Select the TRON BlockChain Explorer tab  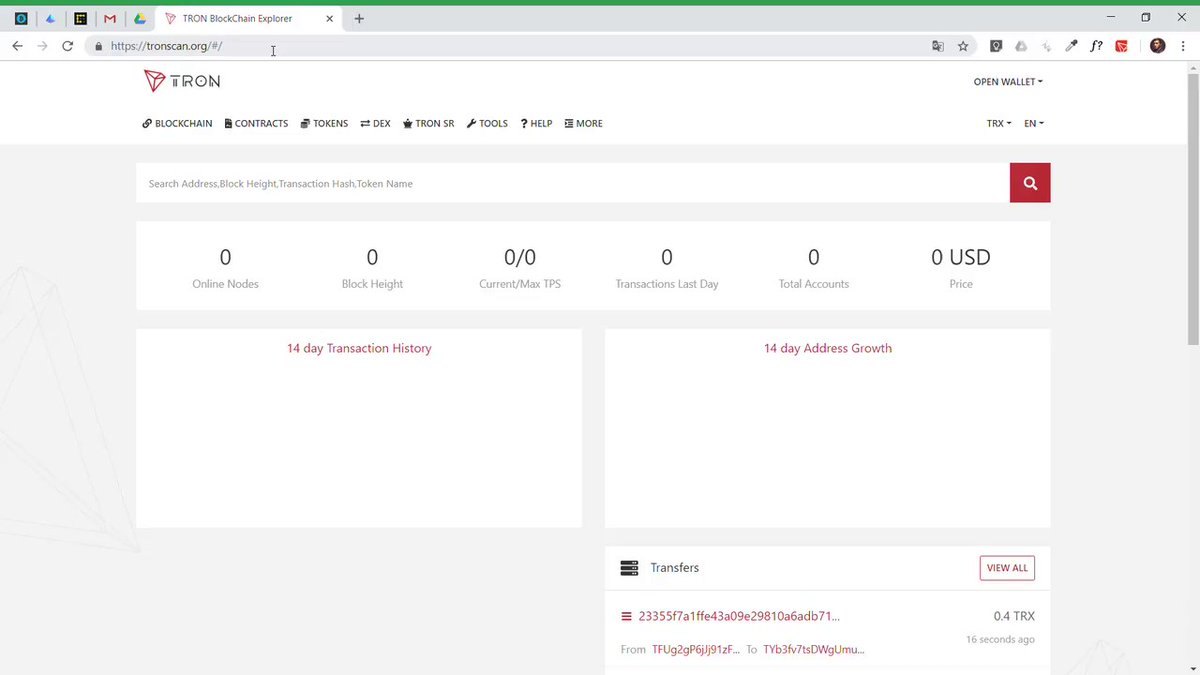(x=248, y=18)
